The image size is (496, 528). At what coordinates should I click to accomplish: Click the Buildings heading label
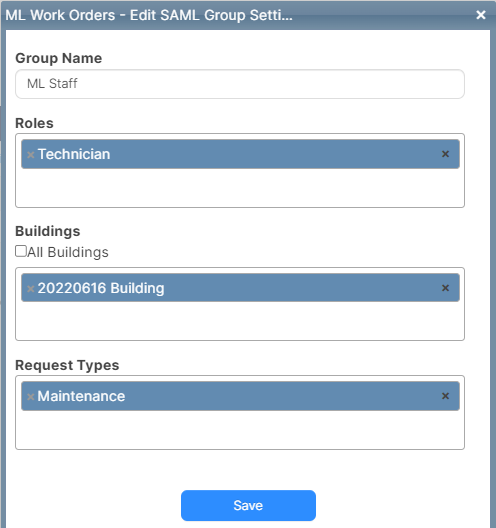pos(48,231)
